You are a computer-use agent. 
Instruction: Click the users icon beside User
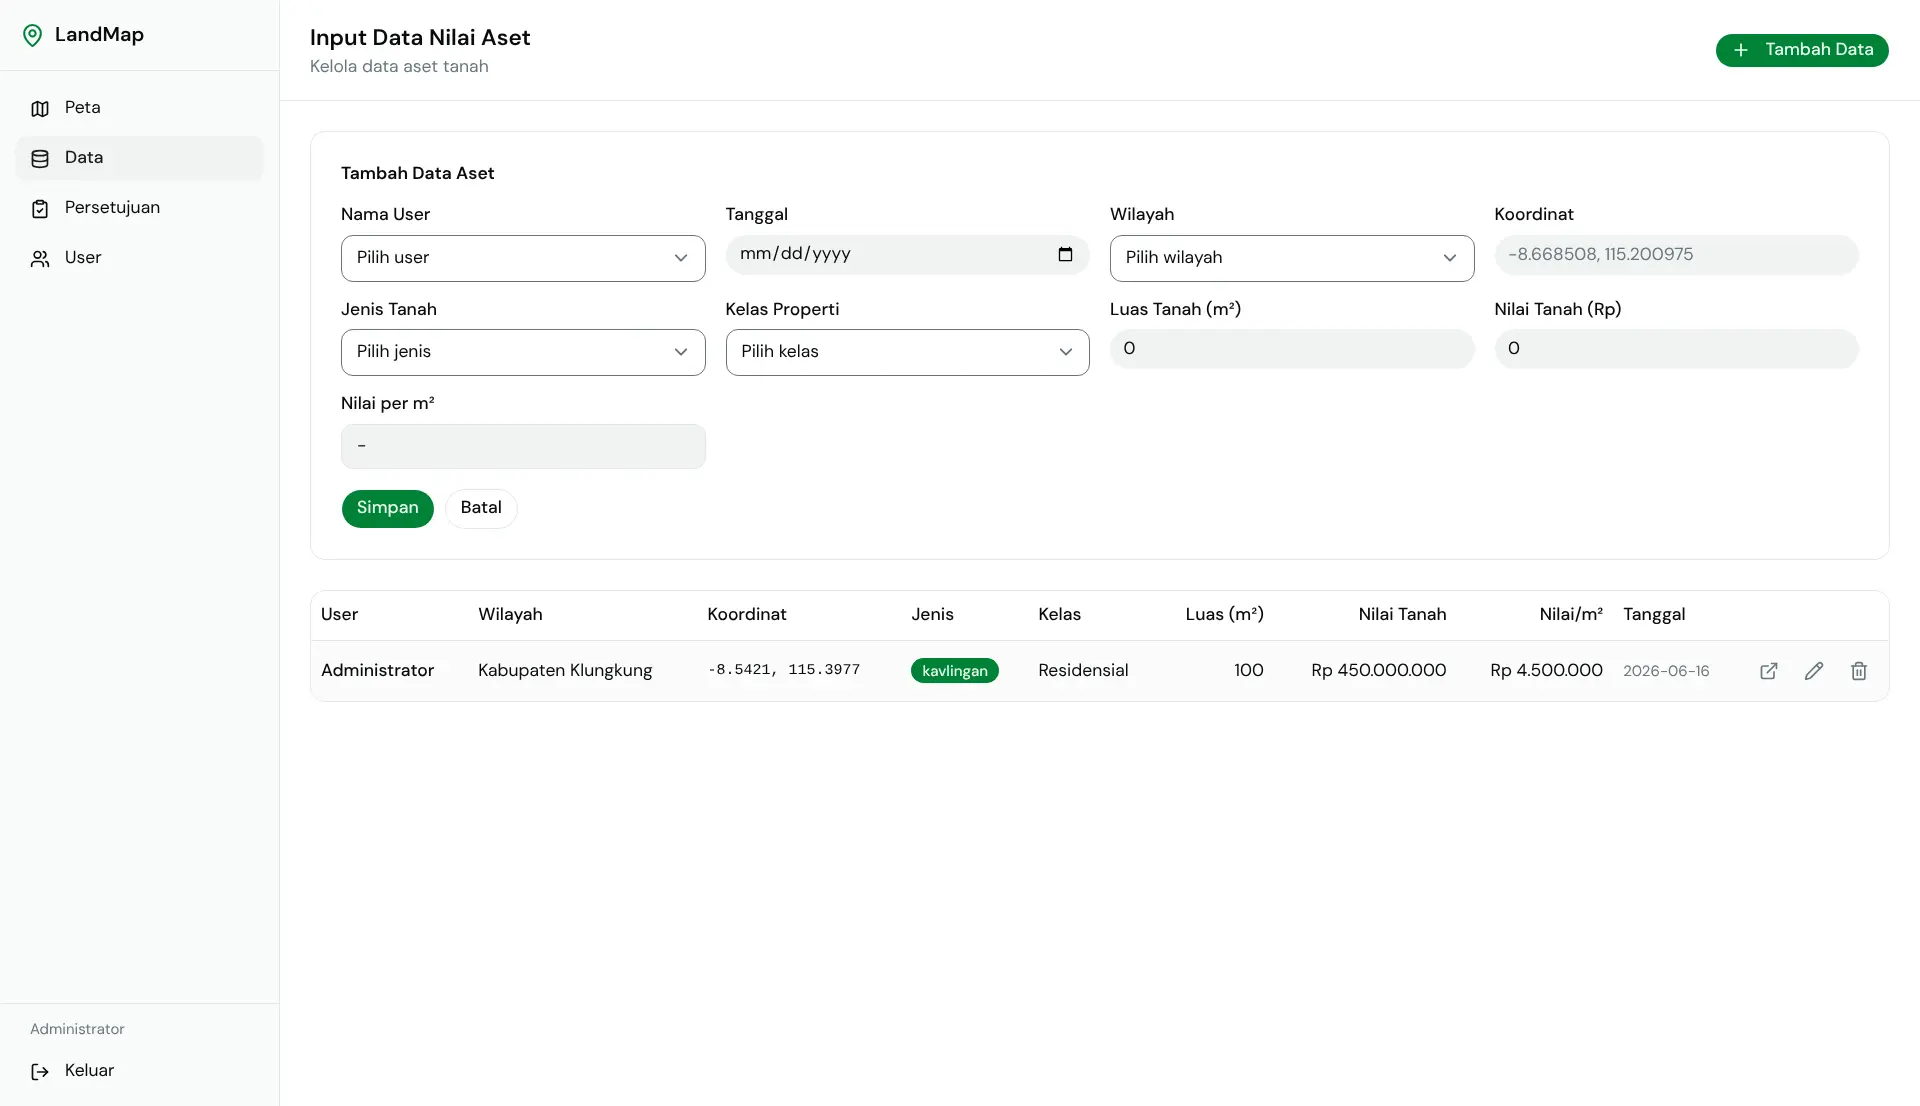(40, 258)
